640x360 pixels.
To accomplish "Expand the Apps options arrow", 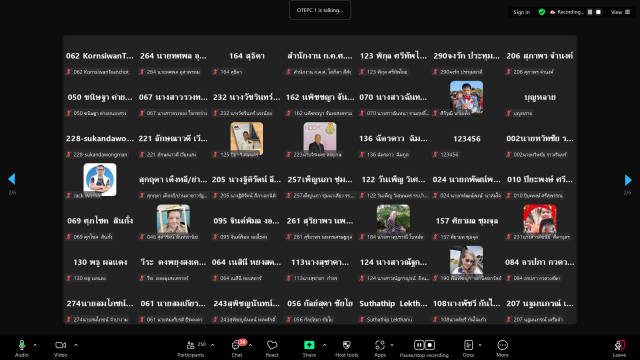I will pyautogui.click(x=392, y=345).
